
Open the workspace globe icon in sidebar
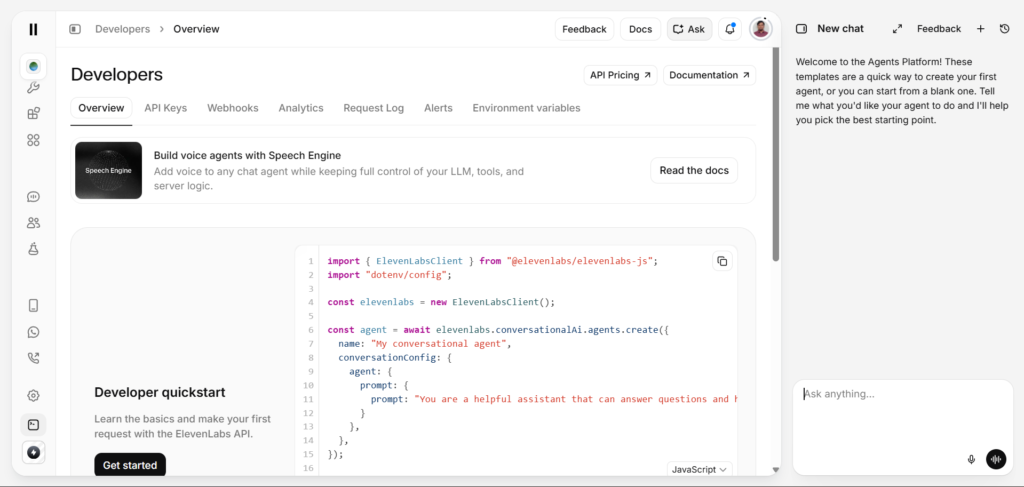coord(33,67)
